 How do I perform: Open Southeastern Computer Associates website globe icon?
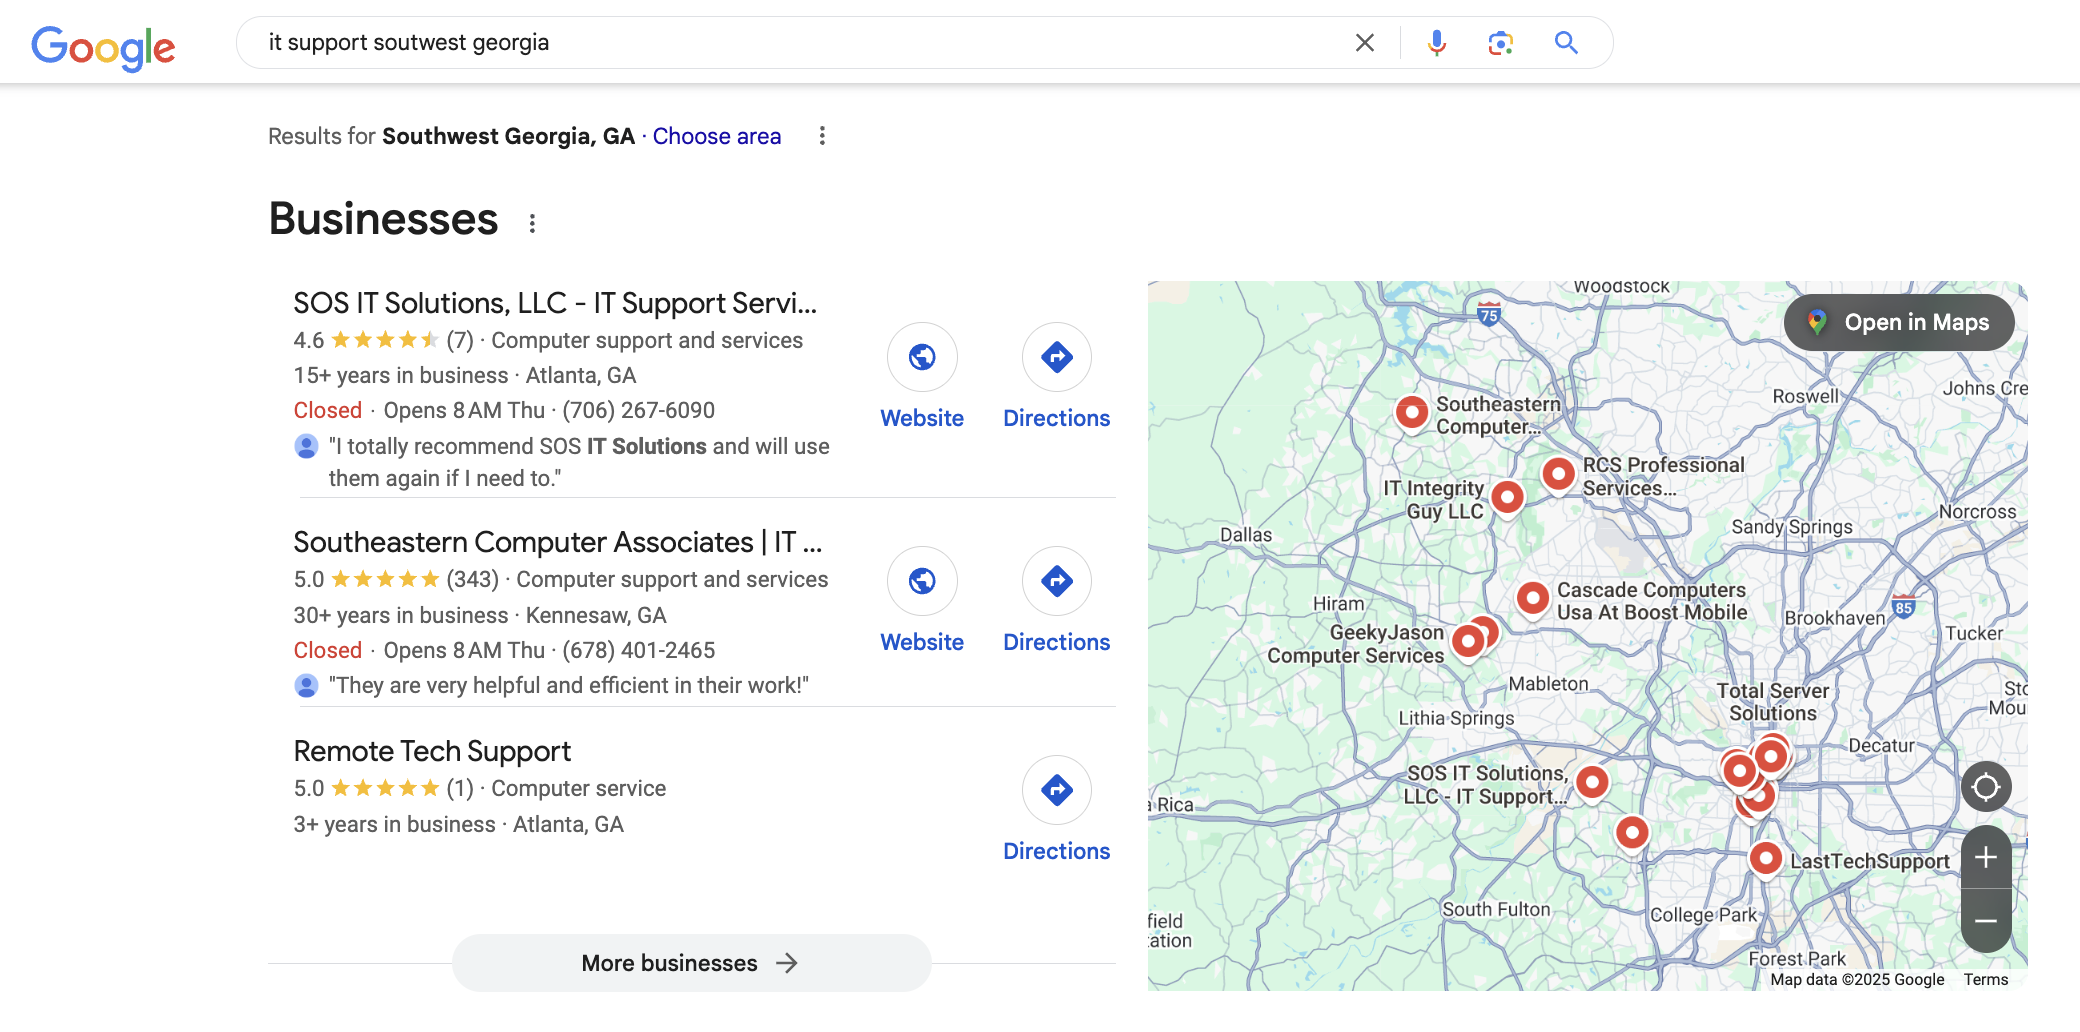[922, 581]
